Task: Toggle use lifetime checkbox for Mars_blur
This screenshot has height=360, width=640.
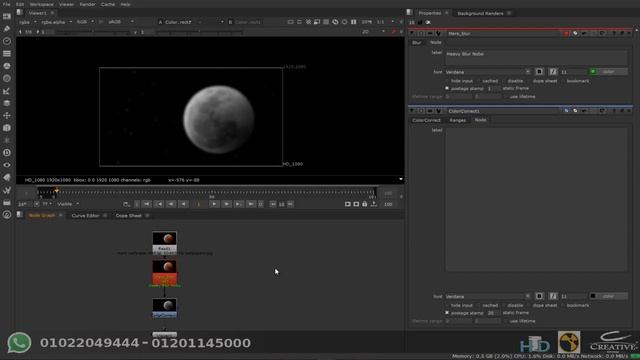Action: click(506, 97)
